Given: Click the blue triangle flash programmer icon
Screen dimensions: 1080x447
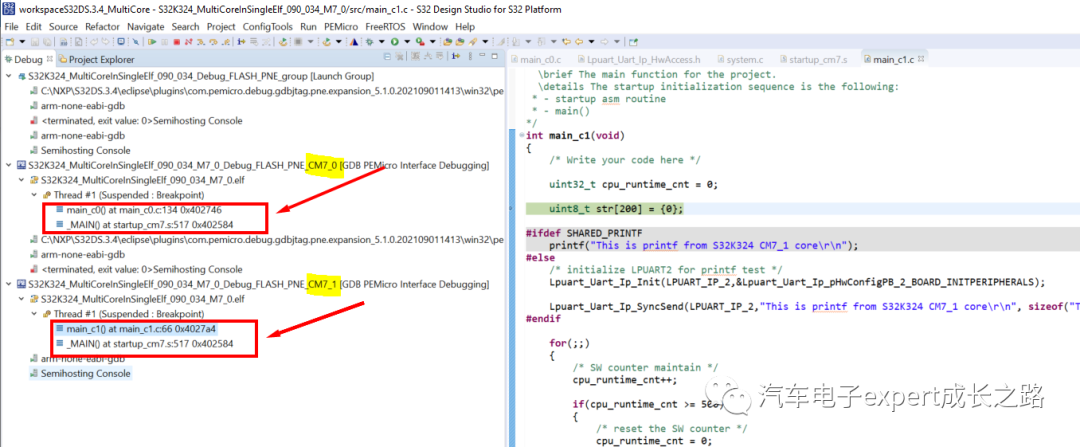Looking at the screenshot, I should tap(354, 41).
